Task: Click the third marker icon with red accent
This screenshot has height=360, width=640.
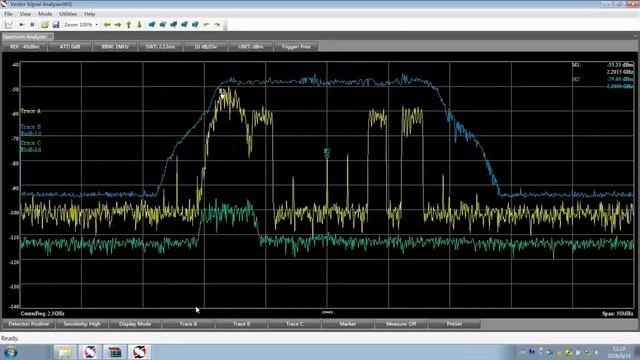Action: tap(173, 25)
